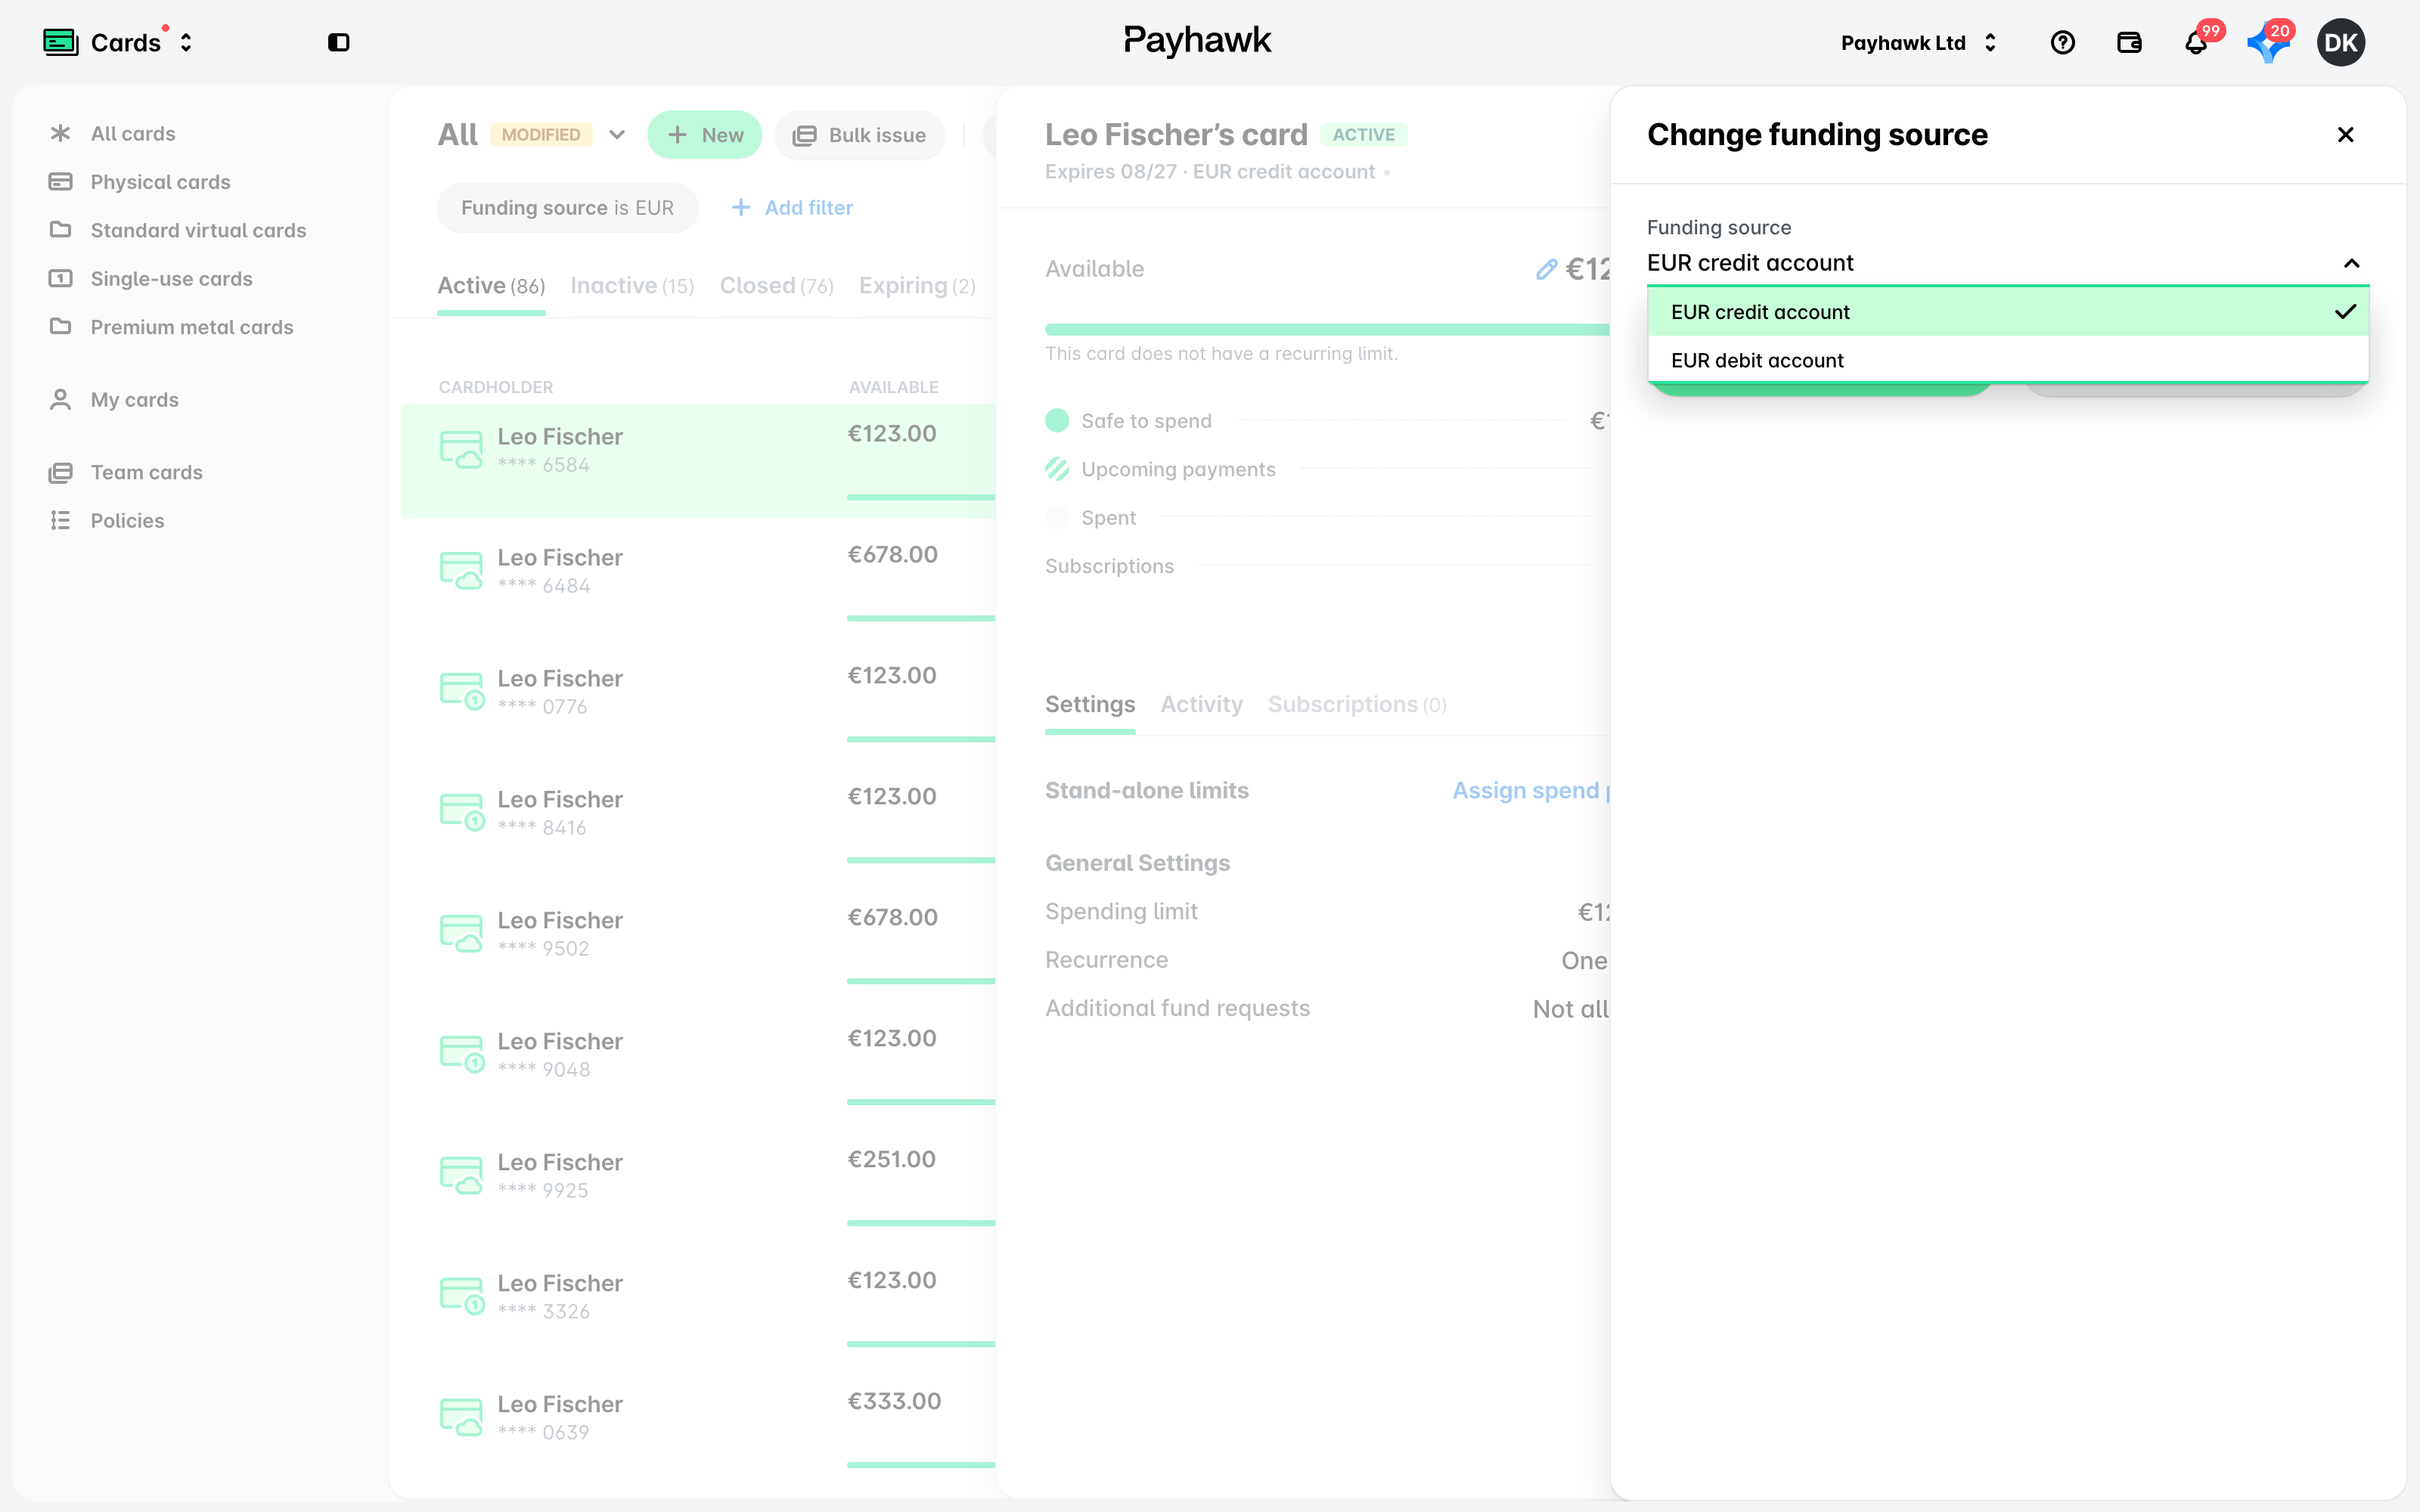Open the wallet icon in header
This screenshot has width=2420, height=1512.
click(x=2129, y=42)
